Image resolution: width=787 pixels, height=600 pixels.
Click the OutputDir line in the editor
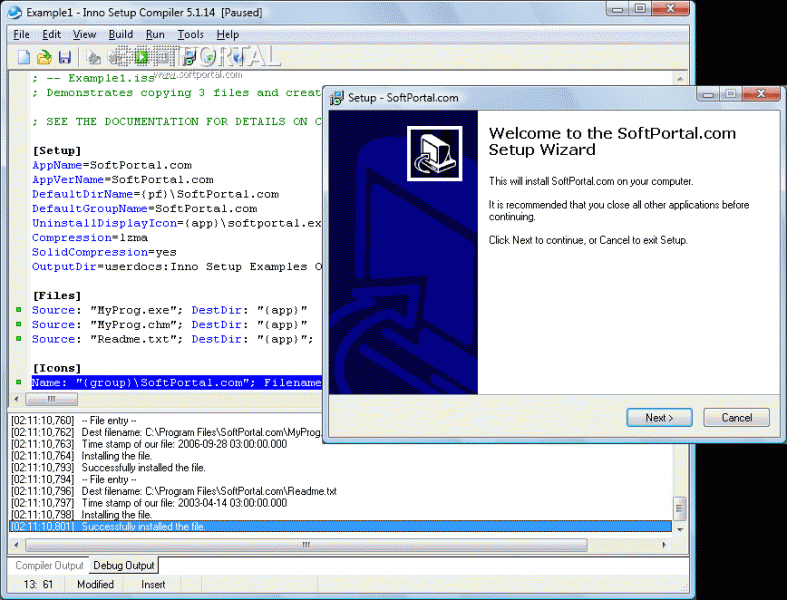pos(177,267)
